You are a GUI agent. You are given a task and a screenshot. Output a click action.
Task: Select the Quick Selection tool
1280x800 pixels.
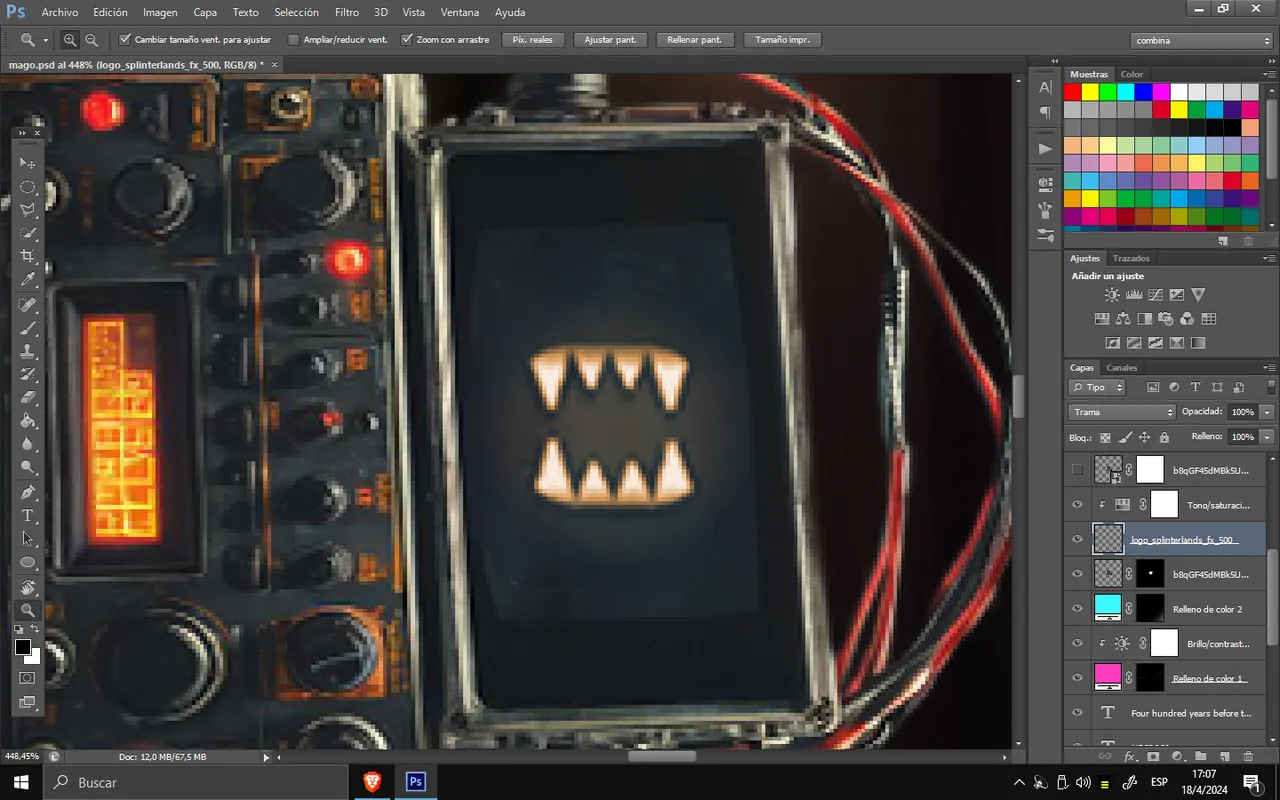(x=28, y=233)
